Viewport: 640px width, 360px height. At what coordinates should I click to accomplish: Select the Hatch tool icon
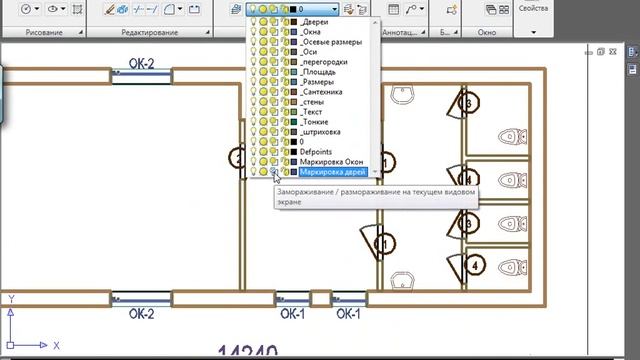(77, 9)
